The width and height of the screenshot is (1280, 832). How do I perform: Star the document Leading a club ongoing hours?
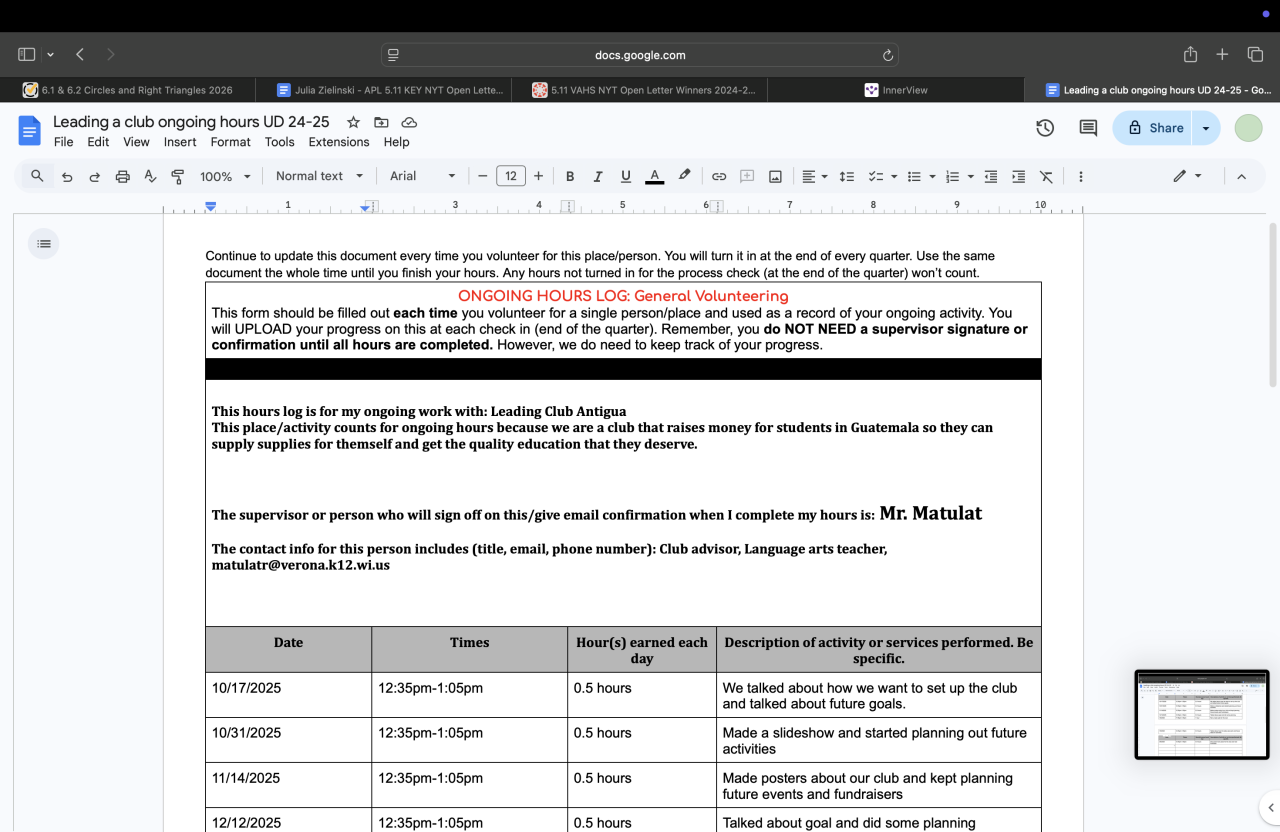pyautogui.click(x=353, y=122)
